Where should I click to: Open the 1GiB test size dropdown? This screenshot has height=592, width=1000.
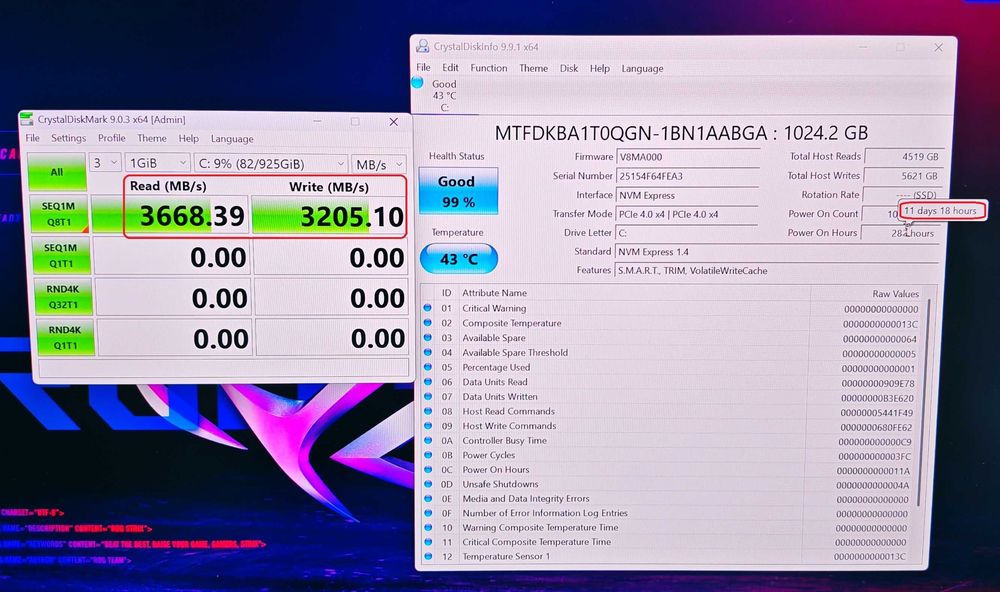157,163
